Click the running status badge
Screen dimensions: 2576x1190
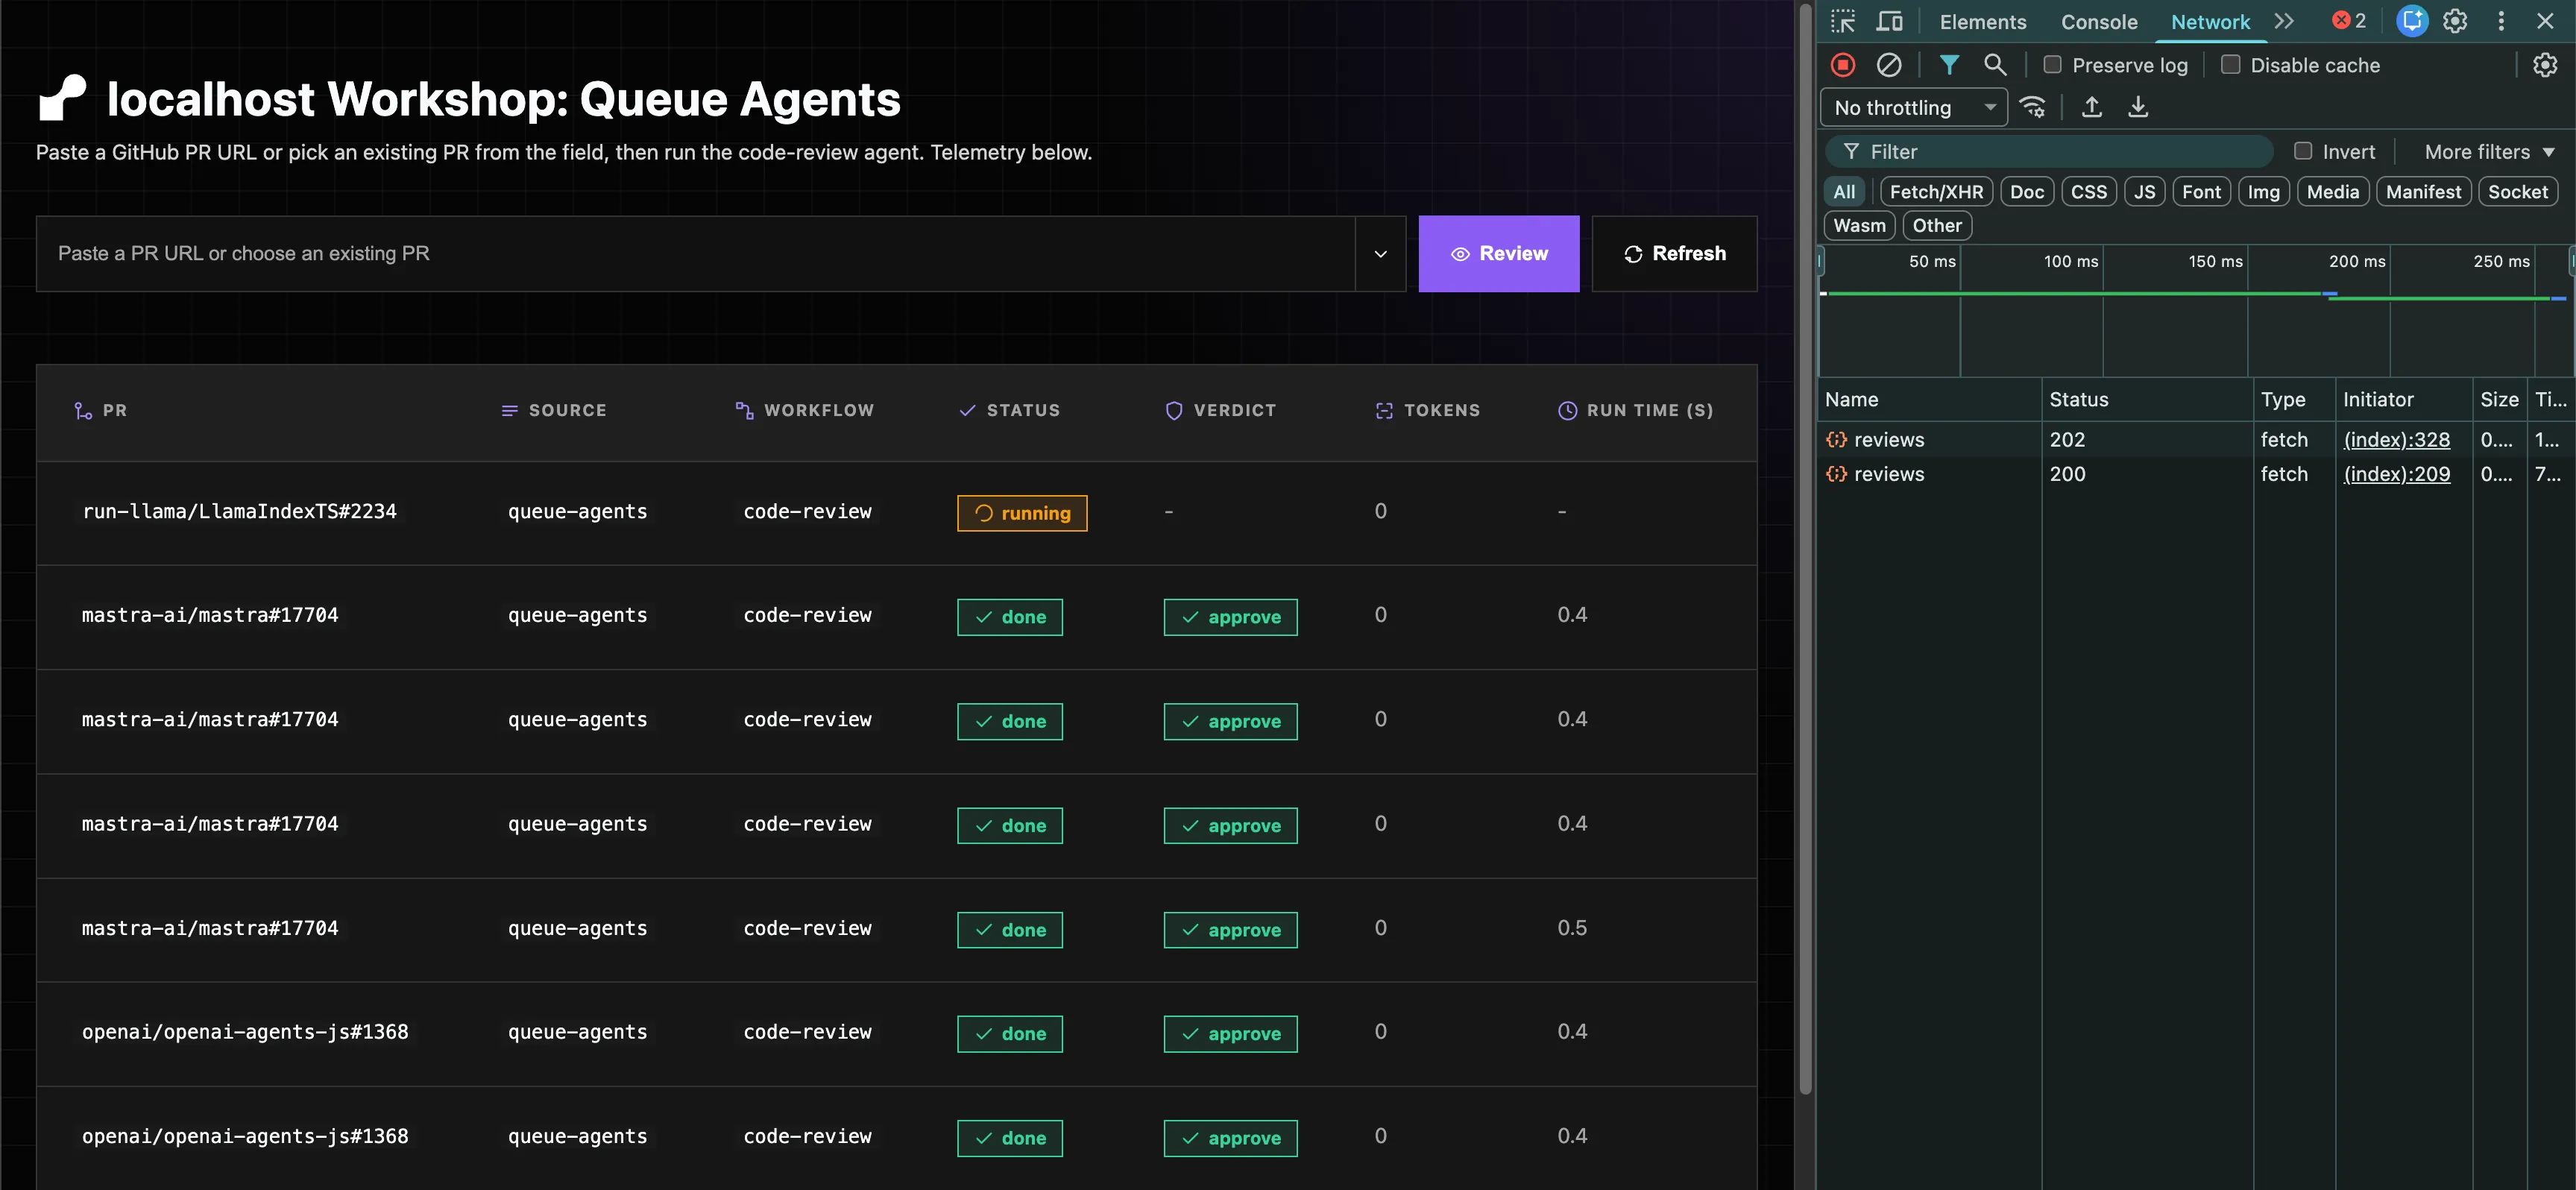pos(1021,513)
